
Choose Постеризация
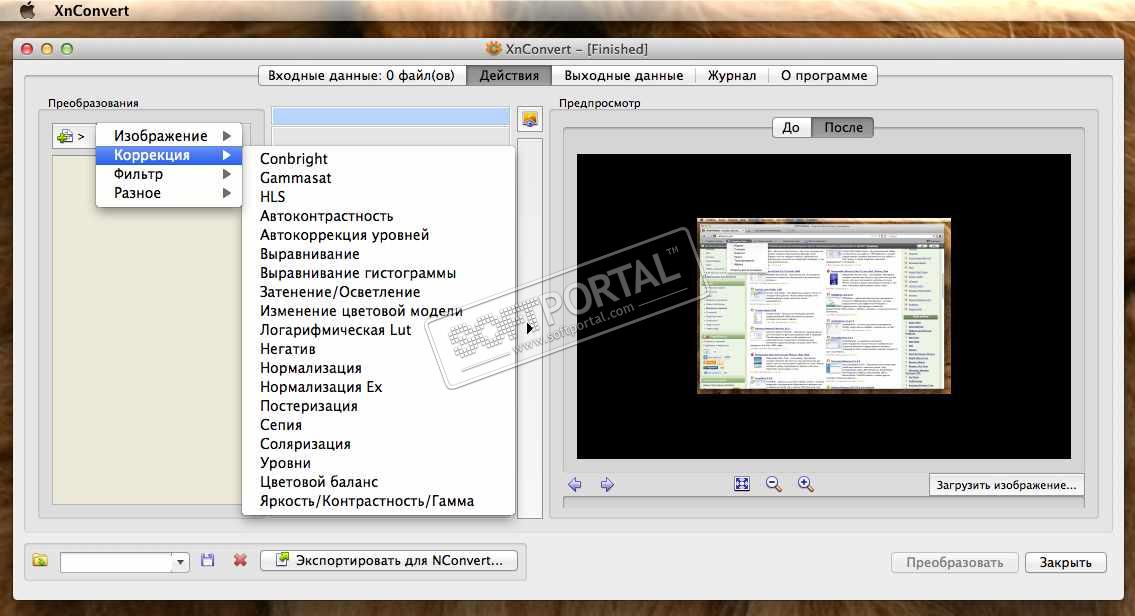(379, 406)
